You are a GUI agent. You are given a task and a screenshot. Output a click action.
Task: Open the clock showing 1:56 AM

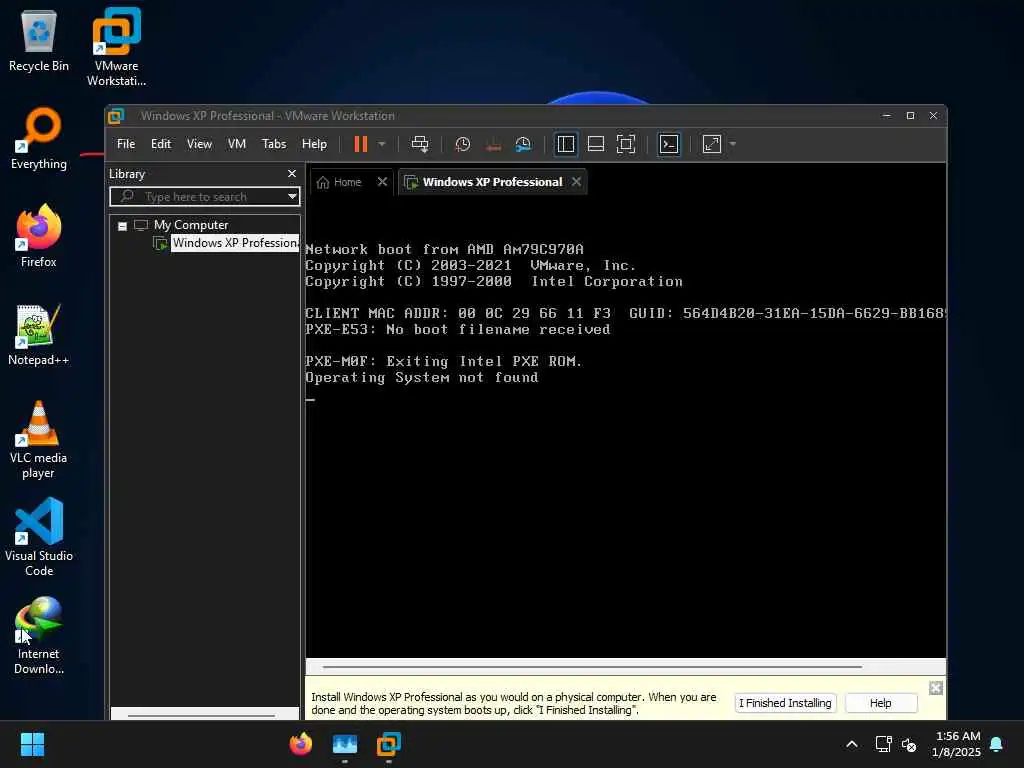tap(957, 744)
